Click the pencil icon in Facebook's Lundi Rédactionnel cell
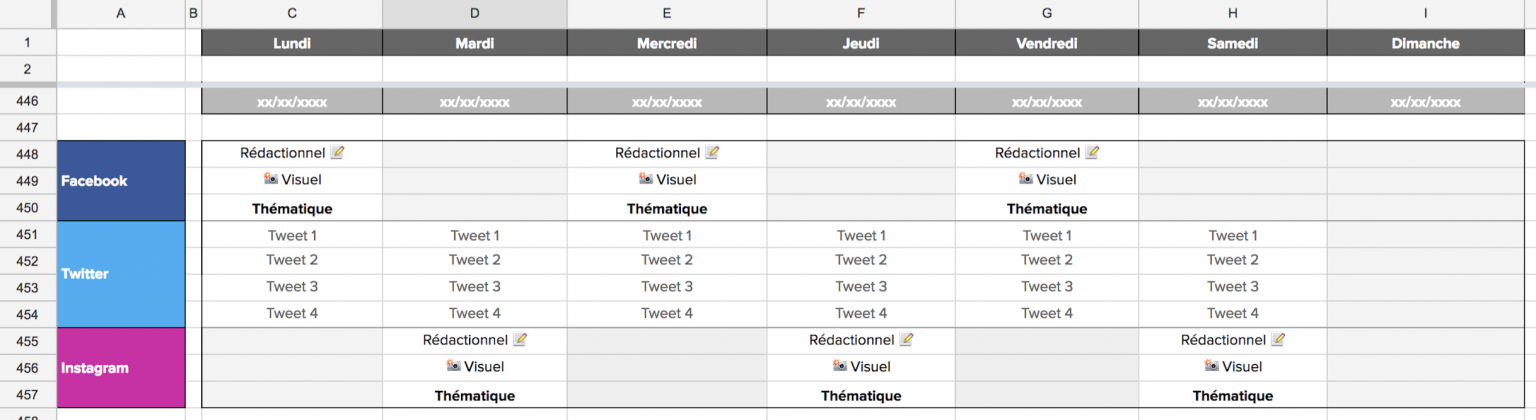The image size is (1536, 420). [x=337, y=153]
